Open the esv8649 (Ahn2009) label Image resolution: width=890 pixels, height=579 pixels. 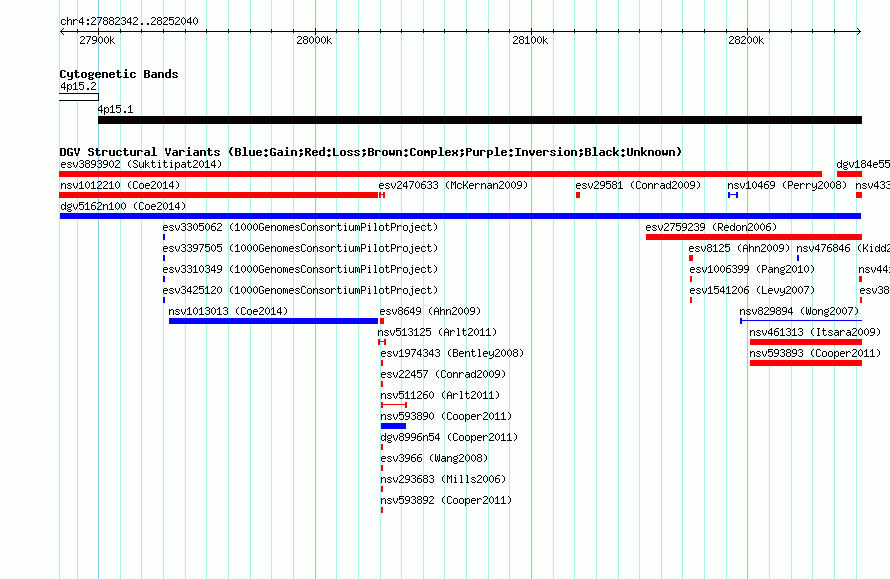pyautogui.click(x=430, y=311)
